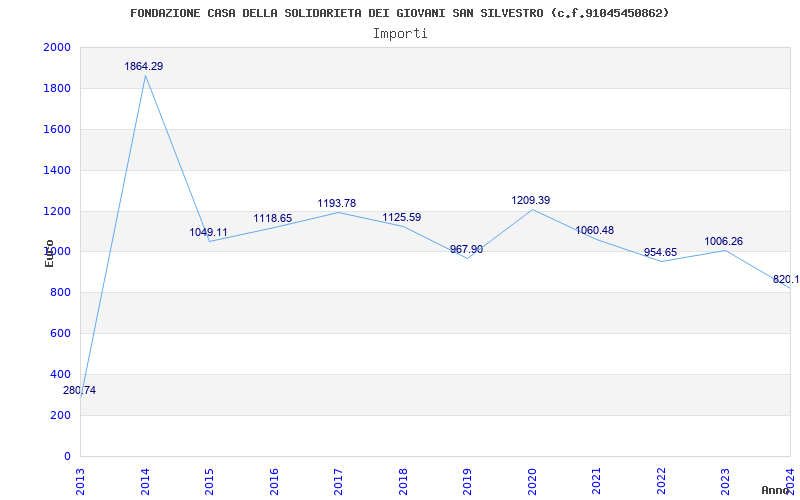The image size is (800, 500).
Task: Click the chart title mentioning FONDAZIONE CASA DELLA SOLIDARIETA
Action: coord(399,14)
